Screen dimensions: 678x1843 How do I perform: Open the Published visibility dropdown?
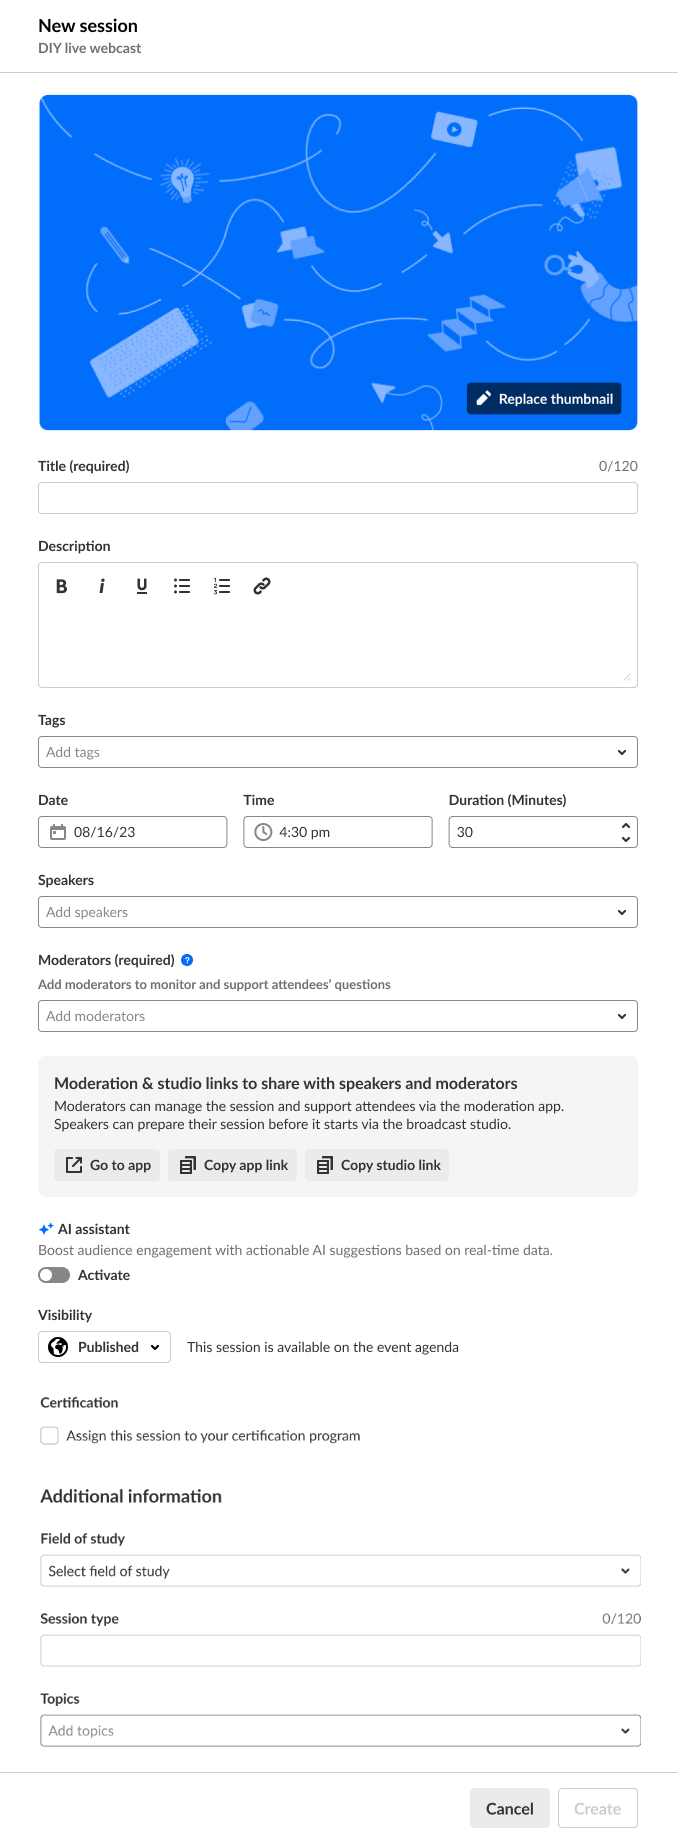(x=105, y=1347)
